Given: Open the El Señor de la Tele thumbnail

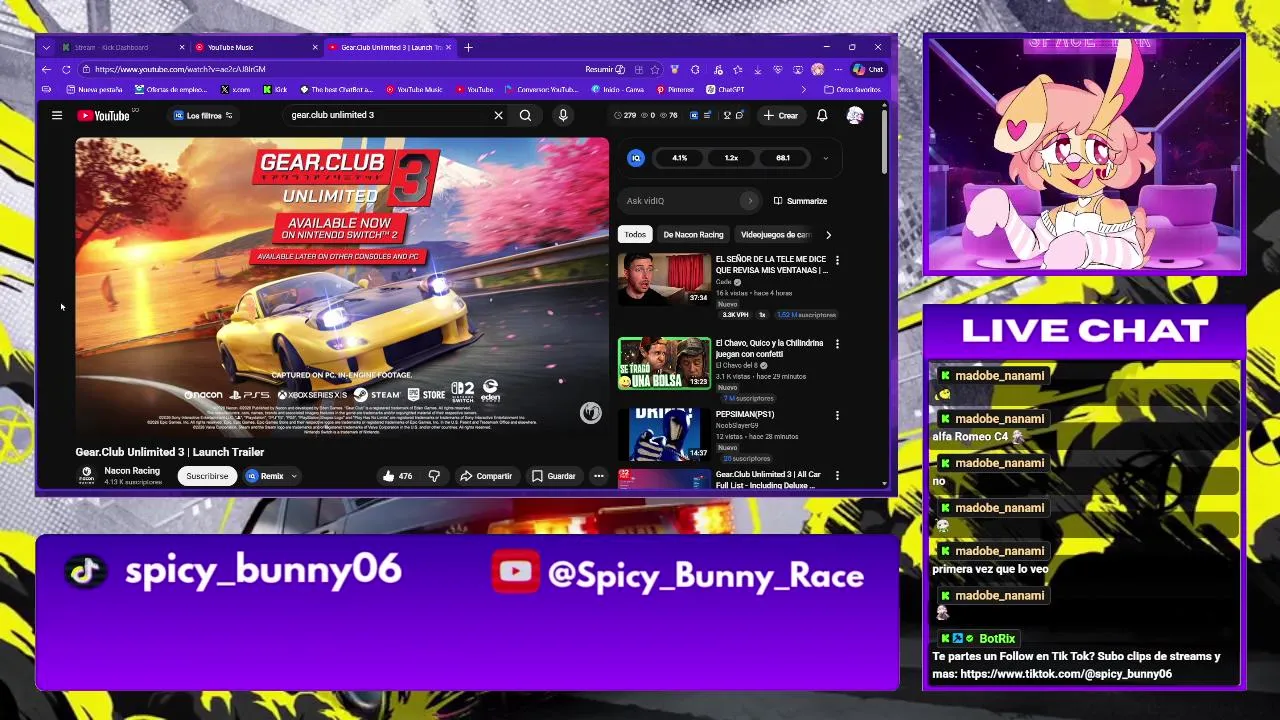Looking at the screenshot, I should click(664, 279).
